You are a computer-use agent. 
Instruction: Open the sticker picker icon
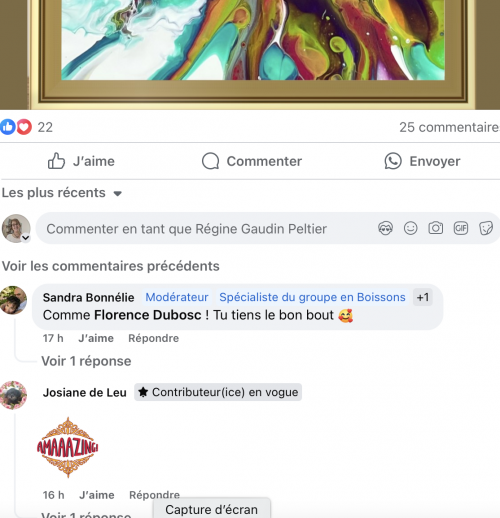coord(486,229)
